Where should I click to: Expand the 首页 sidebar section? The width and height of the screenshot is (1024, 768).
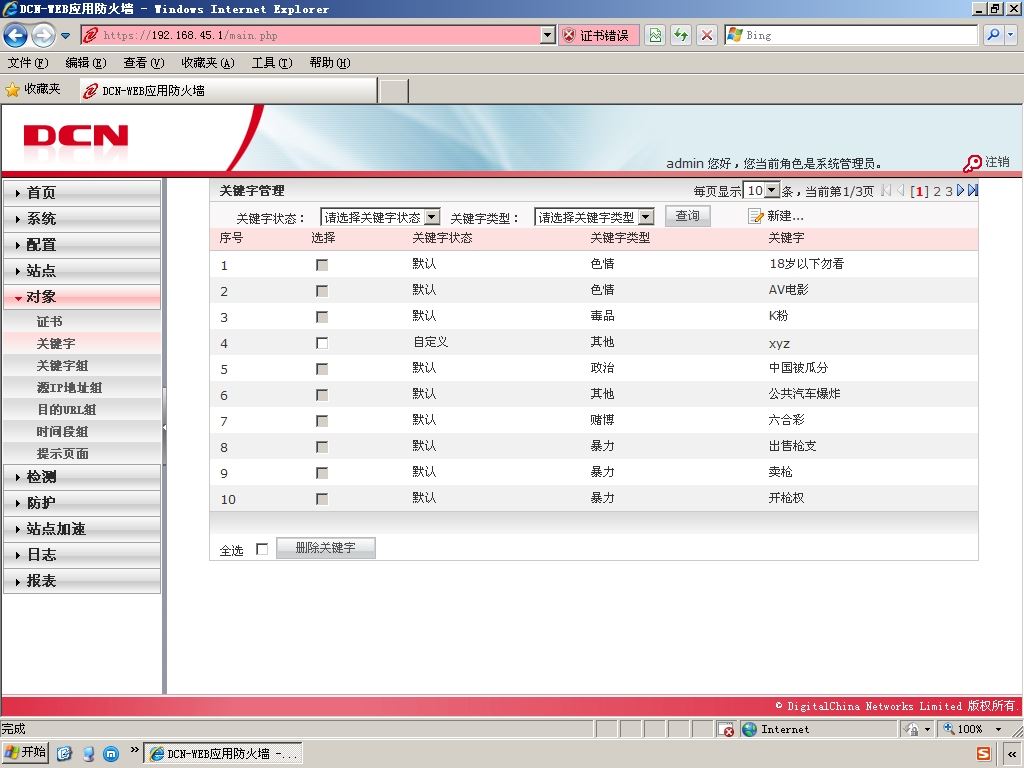[x=82, y=193]
